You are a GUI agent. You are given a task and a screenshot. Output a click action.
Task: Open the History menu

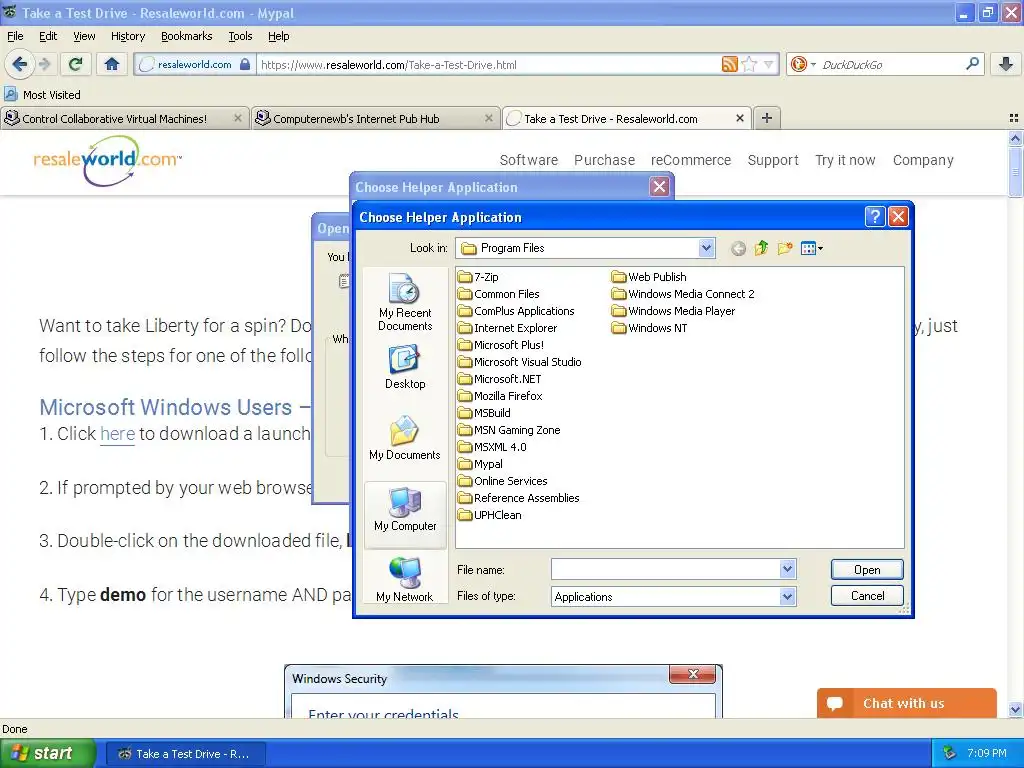[127, 36]
